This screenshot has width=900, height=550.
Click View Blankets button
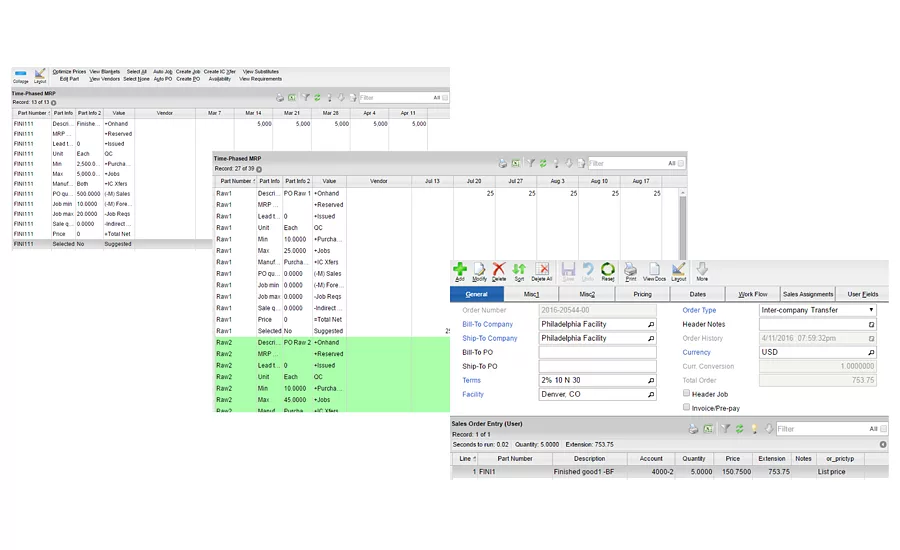(104, 72)
